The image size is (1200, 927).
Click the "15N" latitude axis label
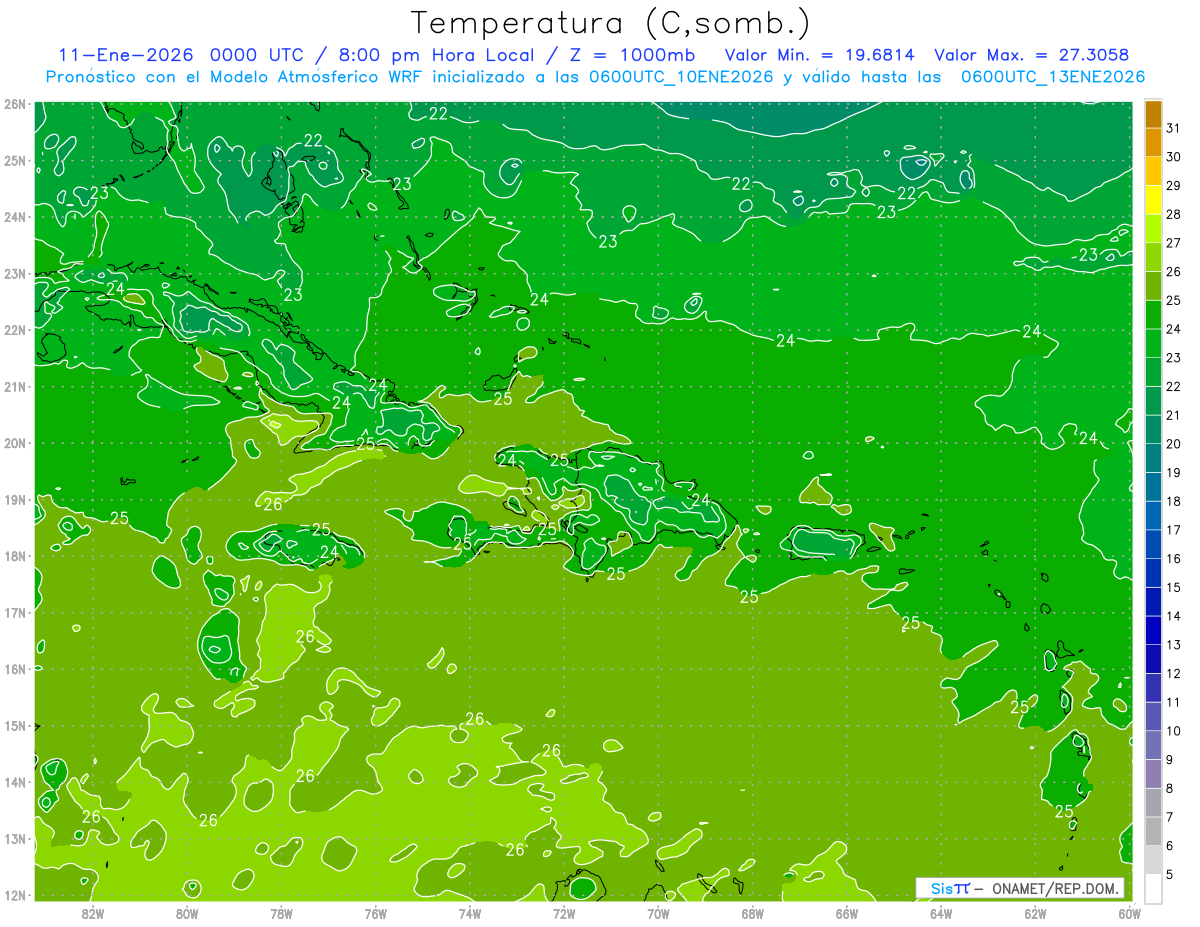pos(14,725)
